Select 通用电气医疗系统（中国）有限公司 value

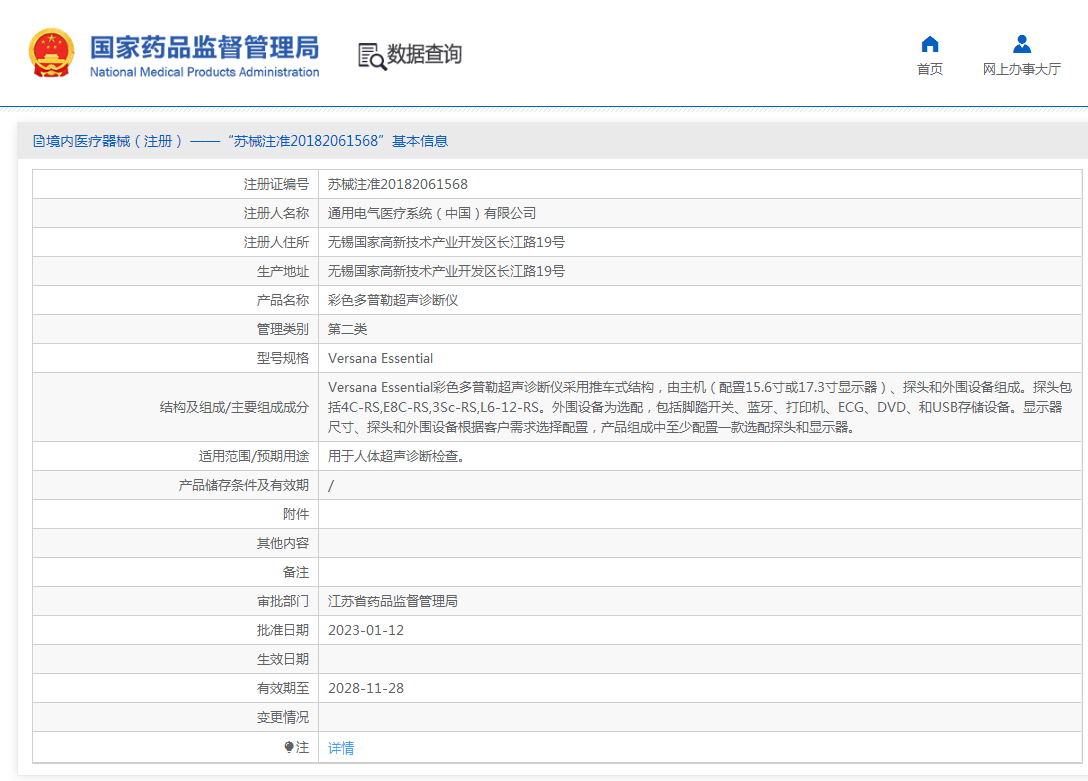pos(432,214)
